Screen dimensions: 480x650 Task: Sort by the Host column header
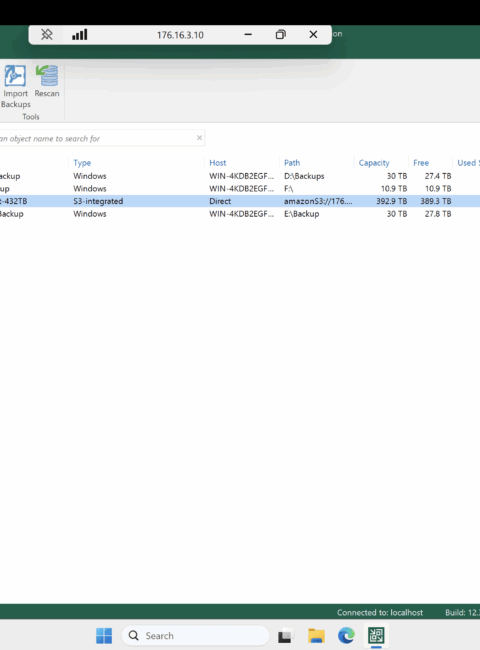[218, 163]
